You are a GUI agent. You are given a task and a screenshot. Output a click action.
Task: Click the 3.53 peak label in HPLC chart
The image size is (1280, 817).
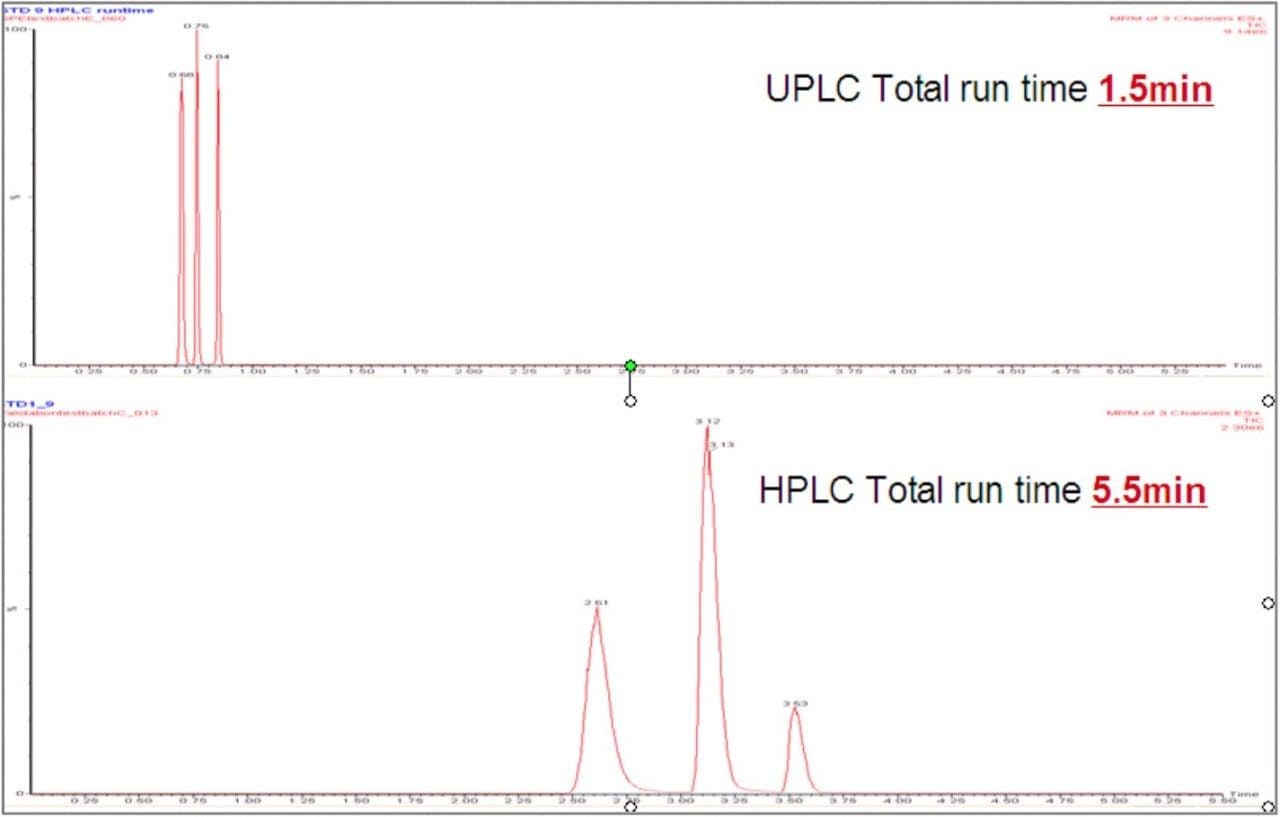(x=795, y=704)
